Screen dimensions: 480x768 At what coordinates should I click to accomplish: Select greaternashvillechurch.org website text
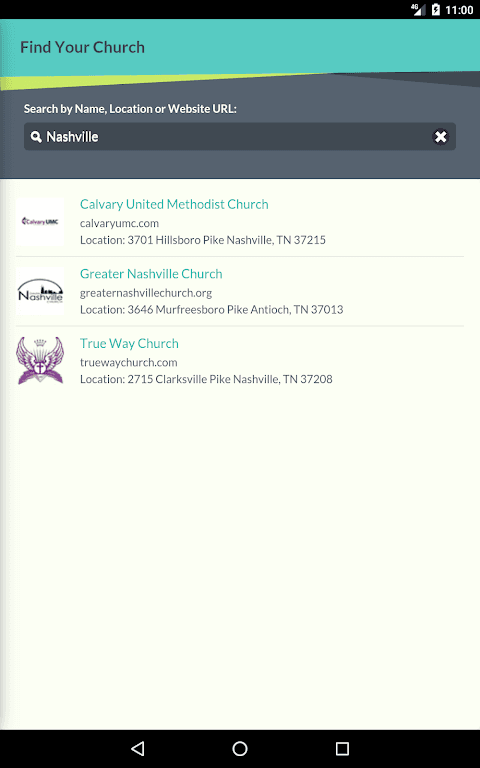coord(146,293)
